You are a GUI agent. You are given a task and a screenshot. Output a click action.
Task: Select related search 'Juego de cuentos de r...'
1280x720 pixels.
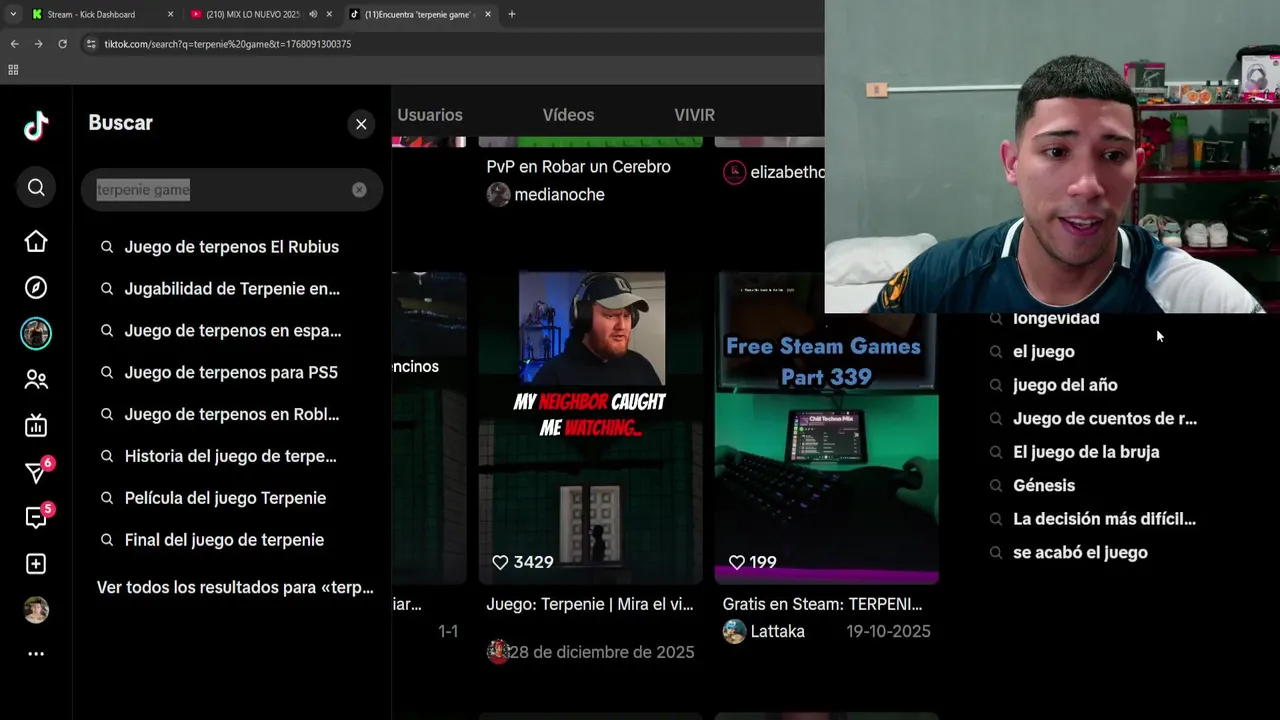pyautogui.click(x=1104, y=419)
